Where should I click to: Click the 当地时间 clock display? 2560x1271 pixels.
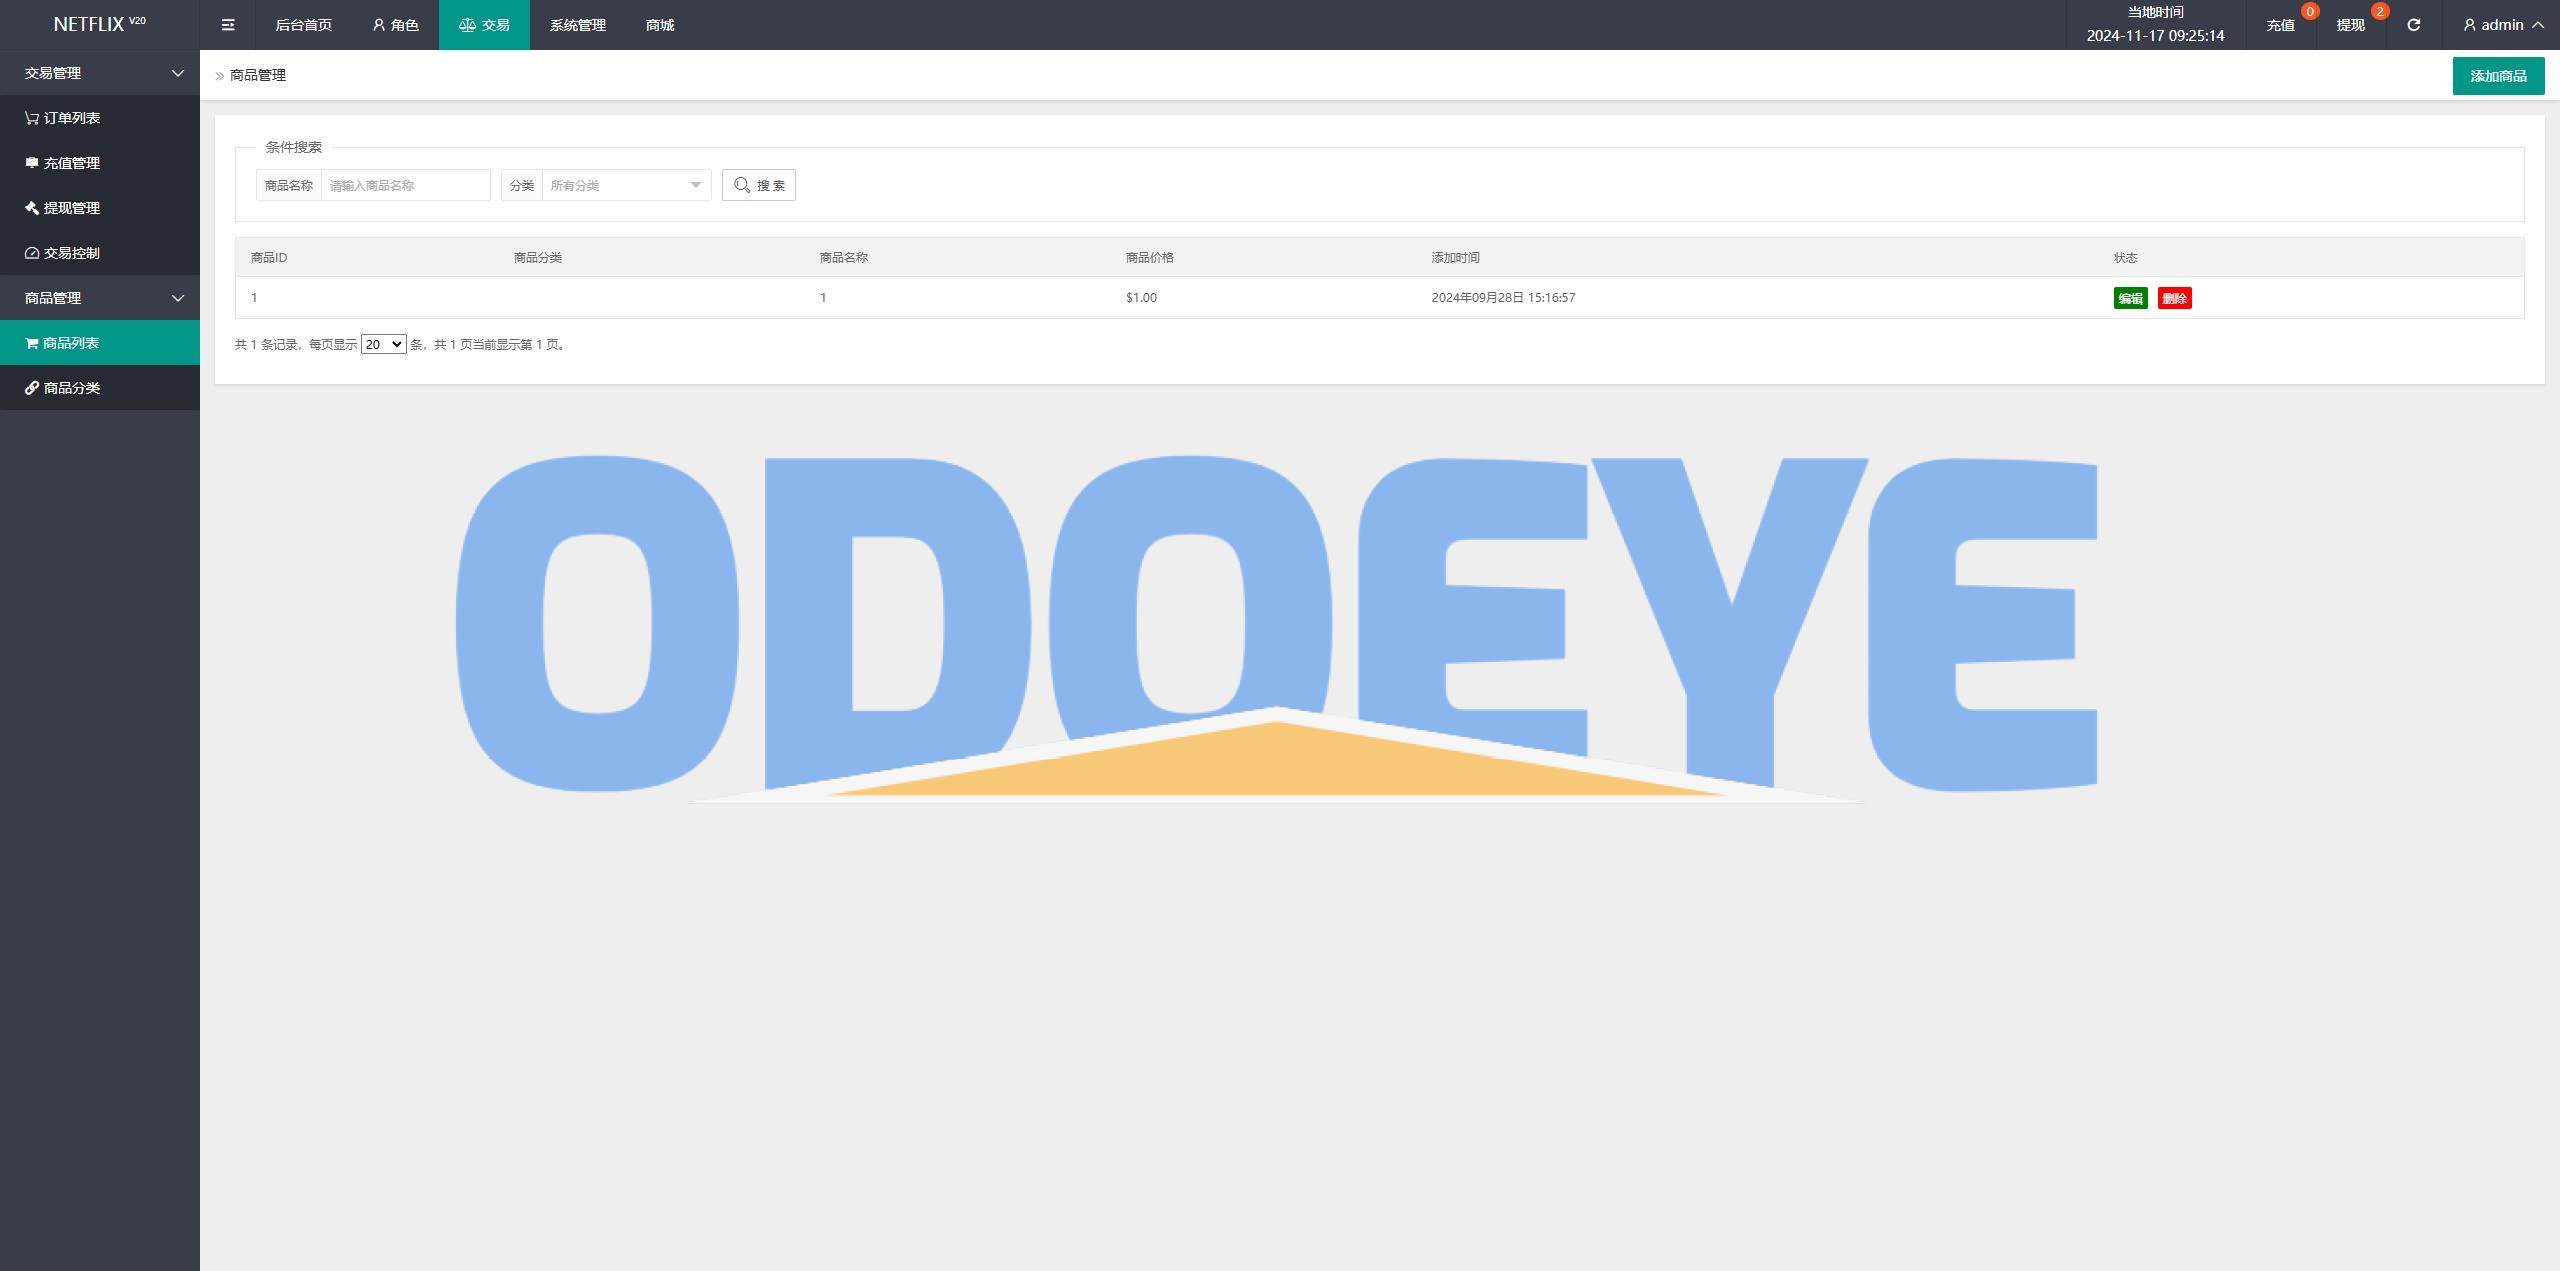coord(2155,25)
